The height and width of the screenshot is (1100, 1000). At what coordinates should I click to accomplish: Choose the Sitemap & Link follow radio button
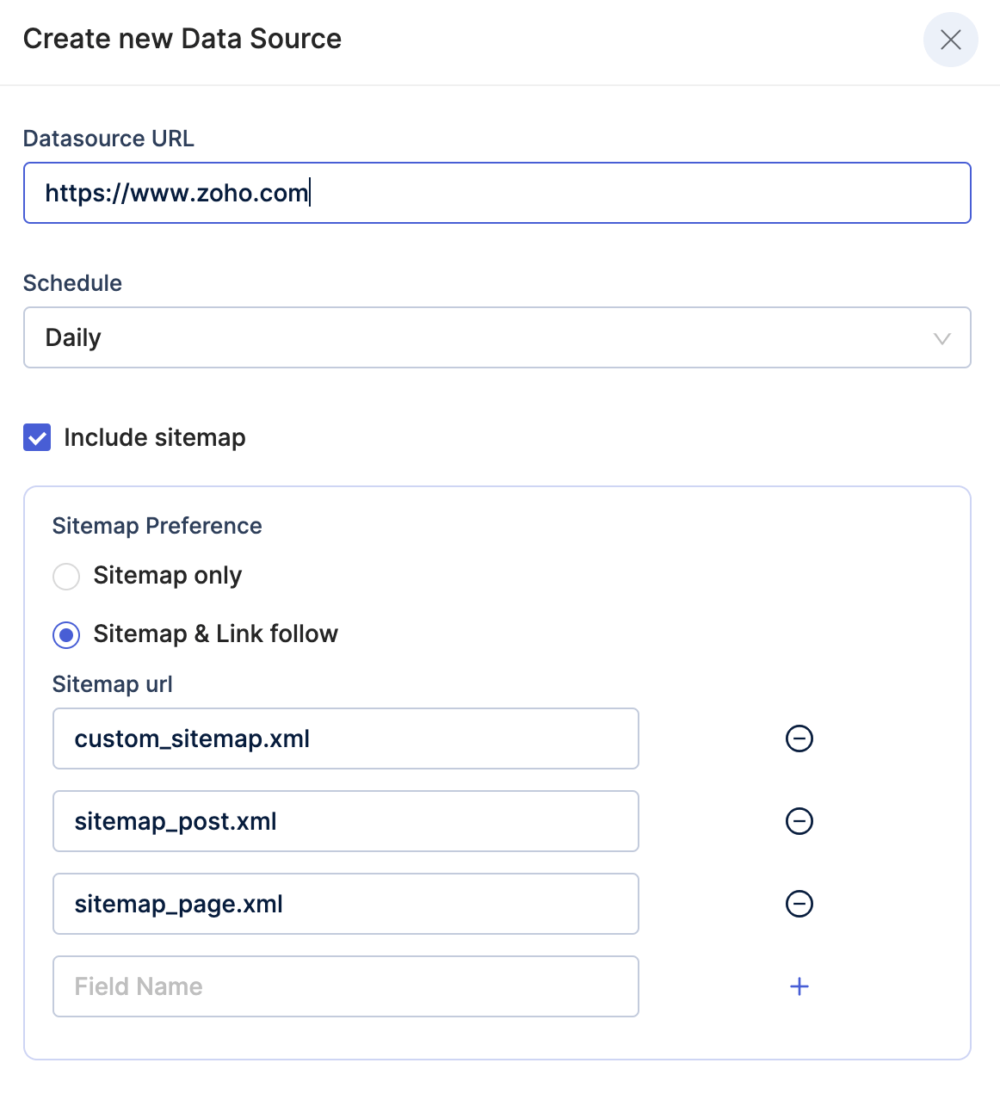(x=66, y=635)
